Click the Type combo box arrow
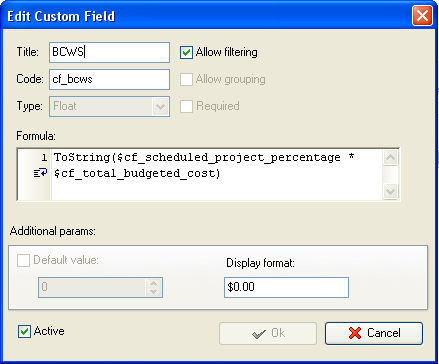 click(160, 107)
